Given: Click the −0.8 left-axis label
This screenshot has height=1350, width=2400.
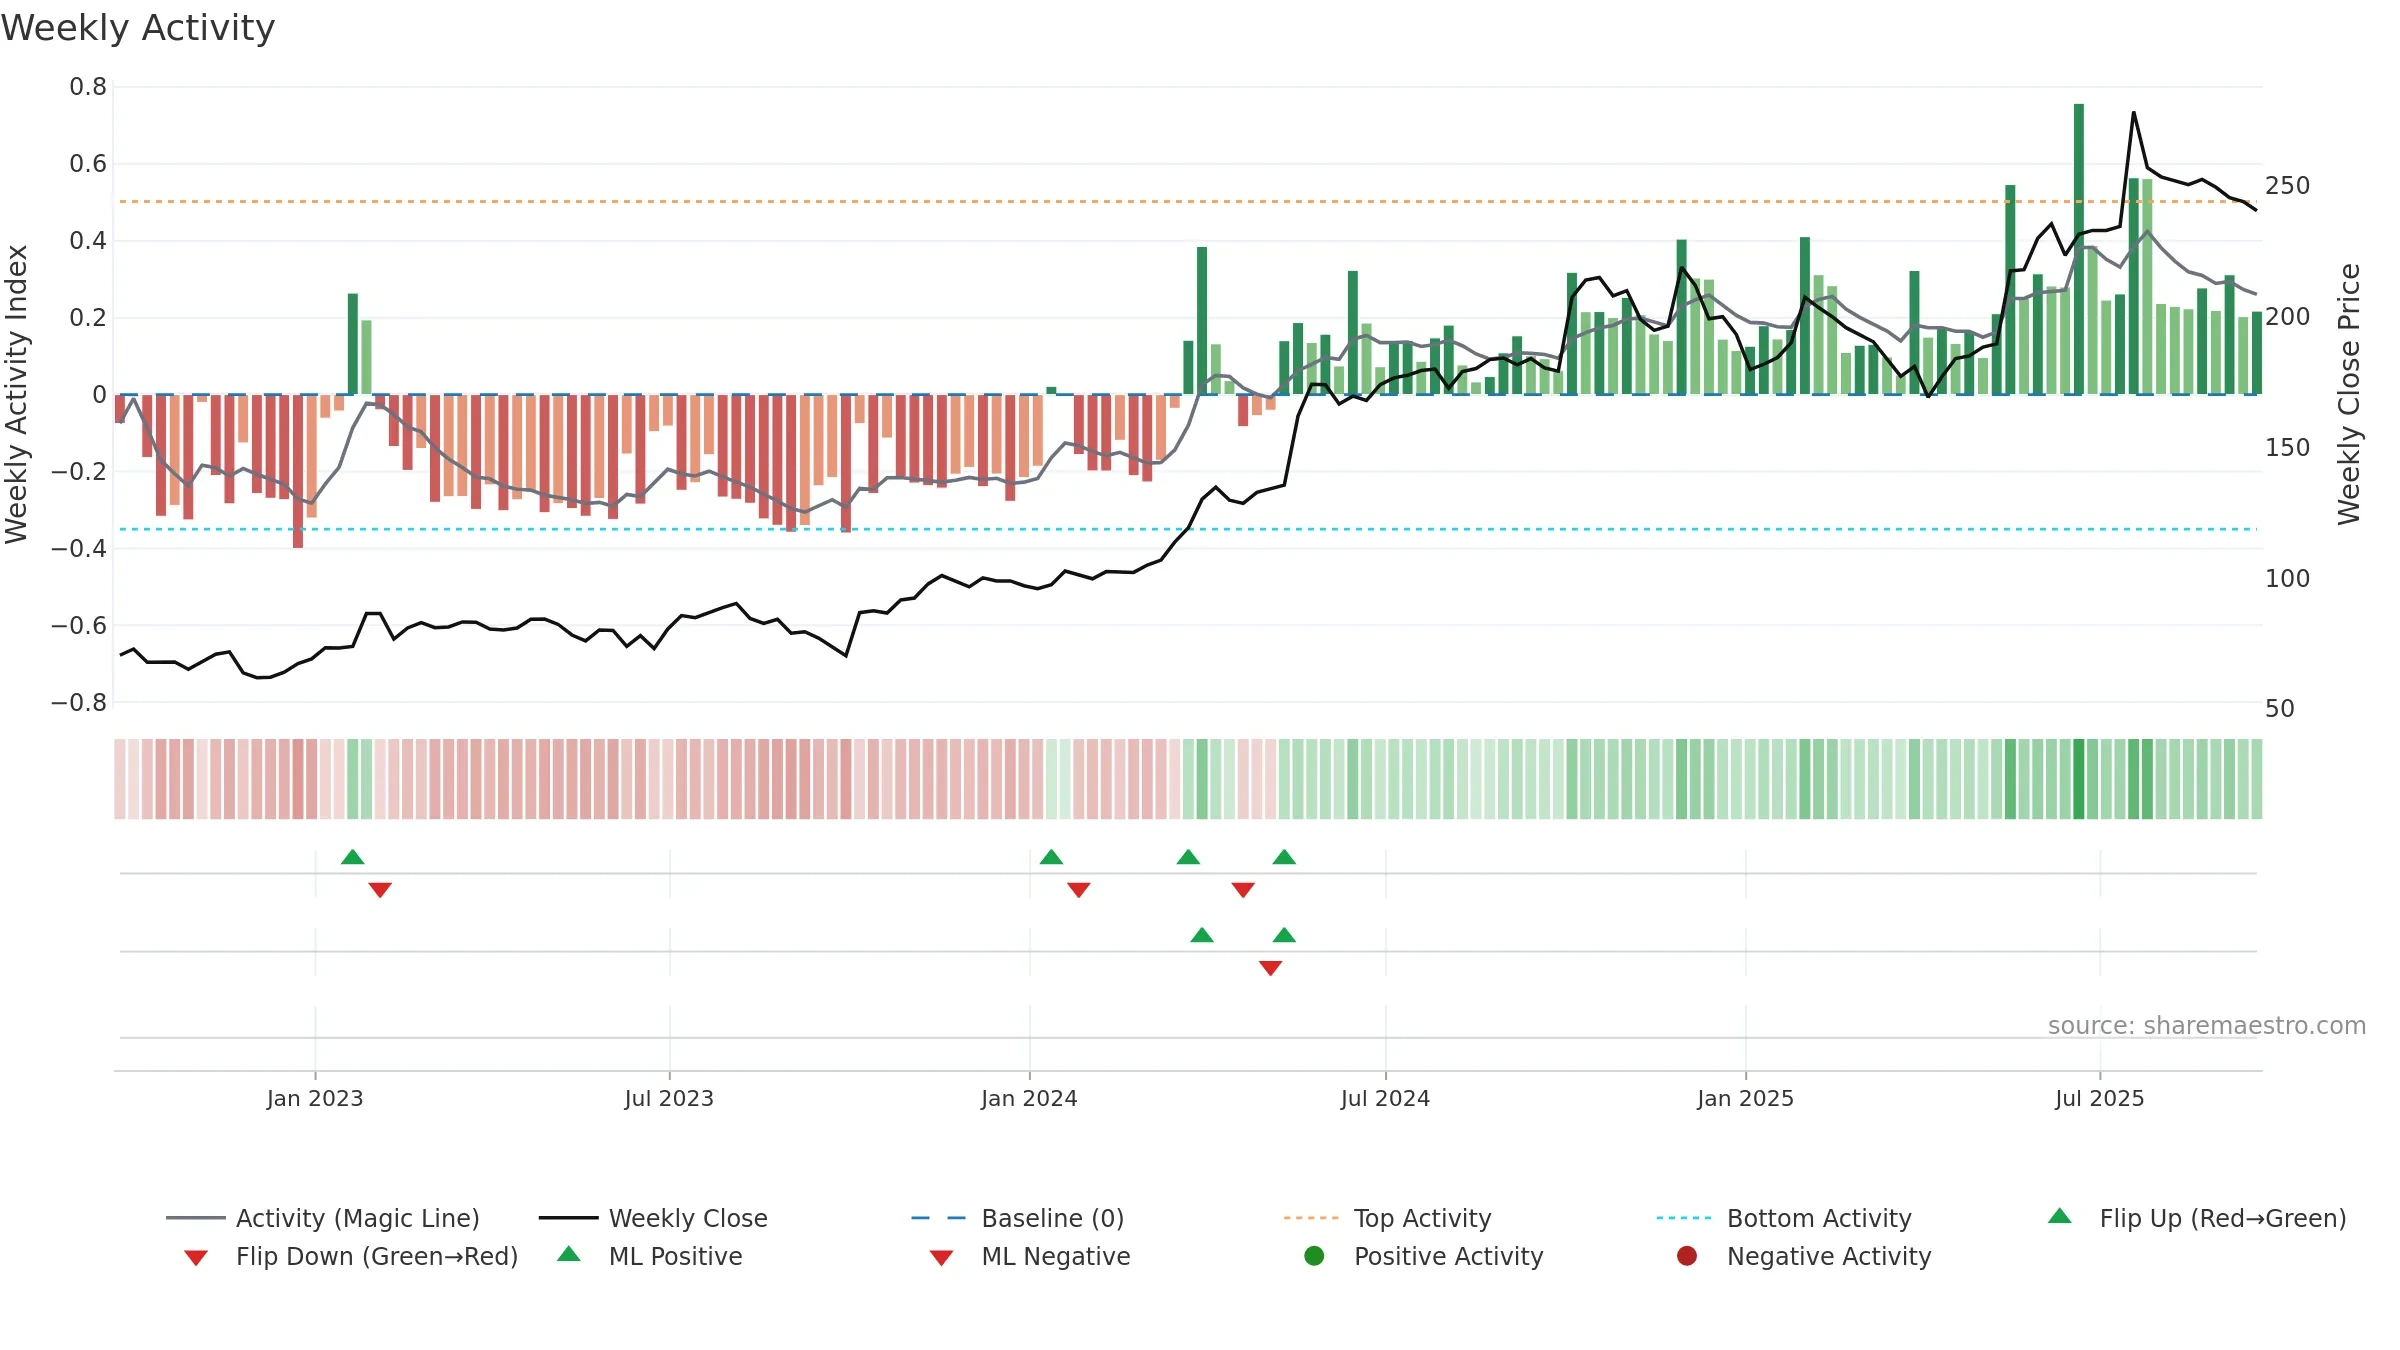Looking at the screenshot, I should (79, 703).
